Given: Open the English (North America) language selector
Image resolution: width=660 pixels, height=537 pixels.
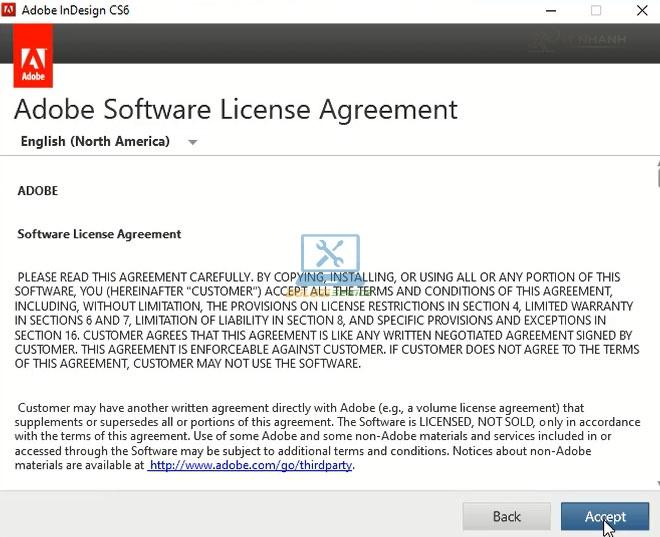Looking at the screenshot, I should pos(95,142).
